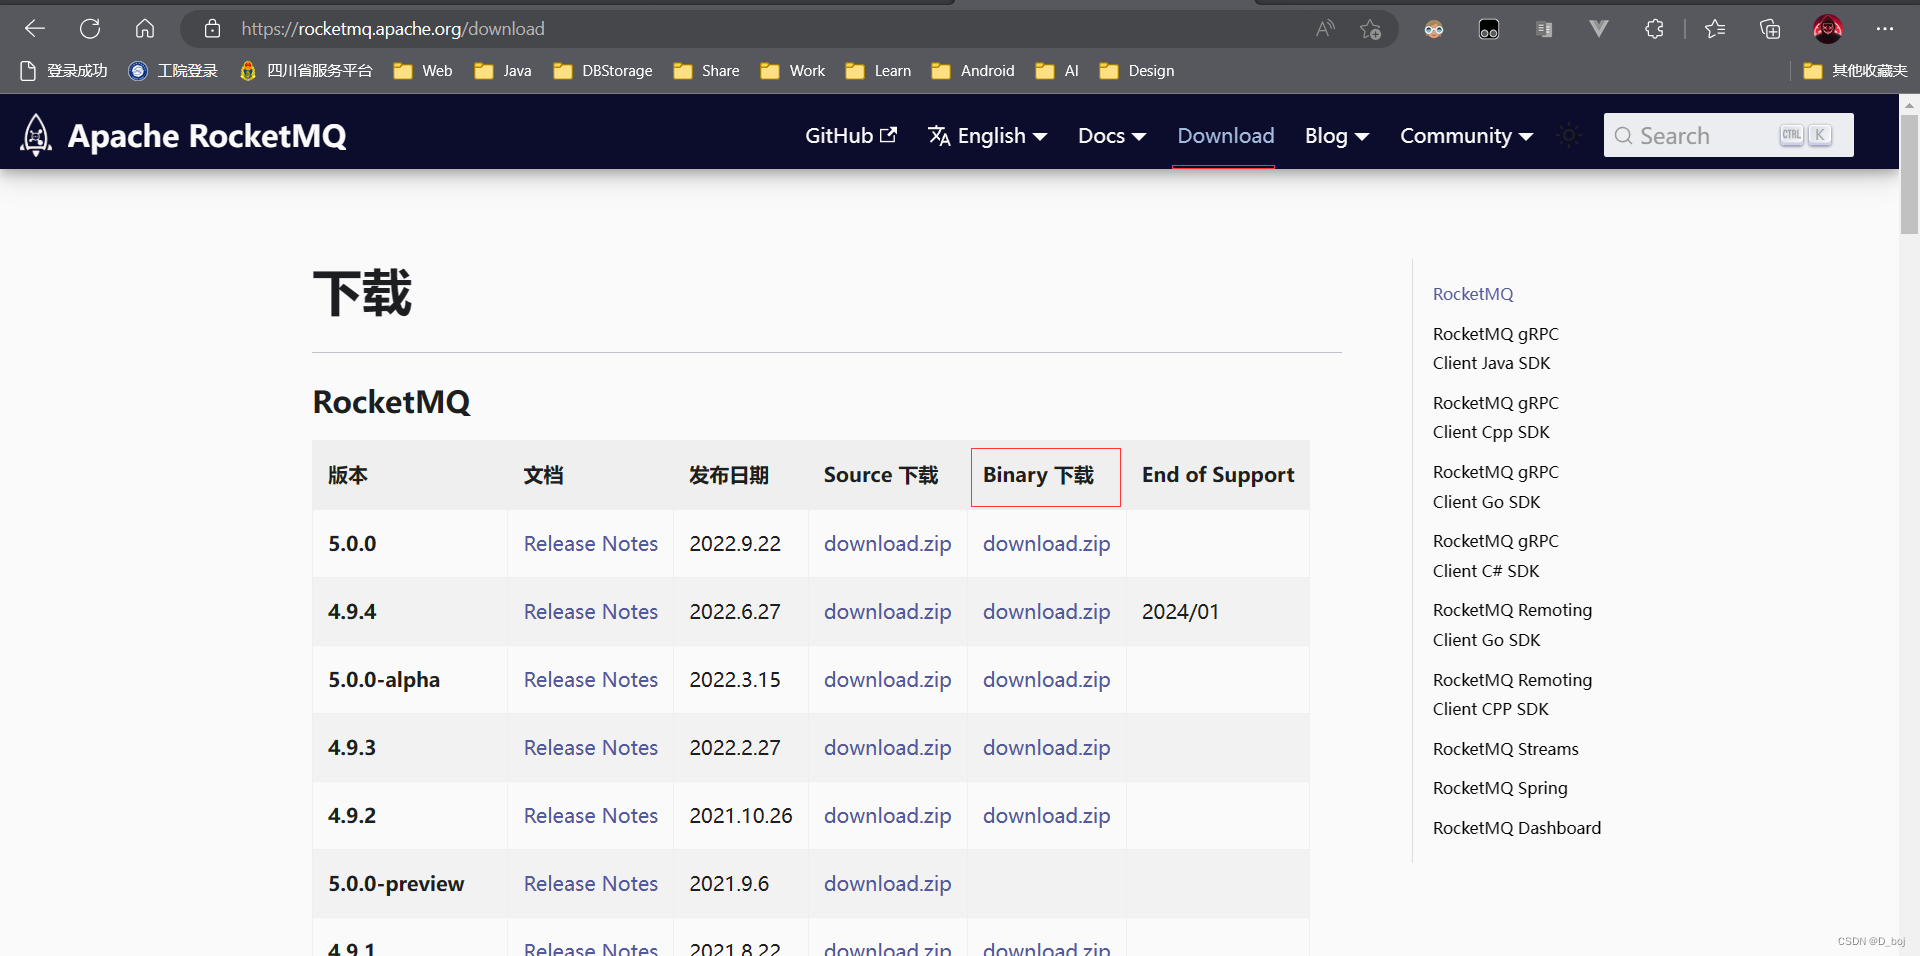Expand the English language dropdown
The width and height of the screenshot is (1920, 956).
tap(987, 135)
